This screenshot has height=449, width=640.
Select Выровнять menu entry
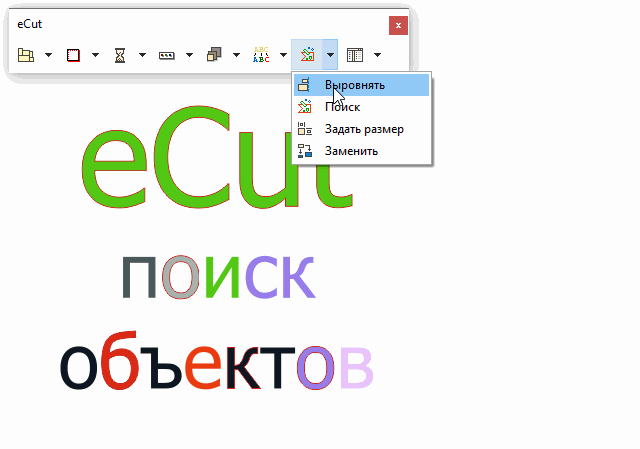click(362, 85)
